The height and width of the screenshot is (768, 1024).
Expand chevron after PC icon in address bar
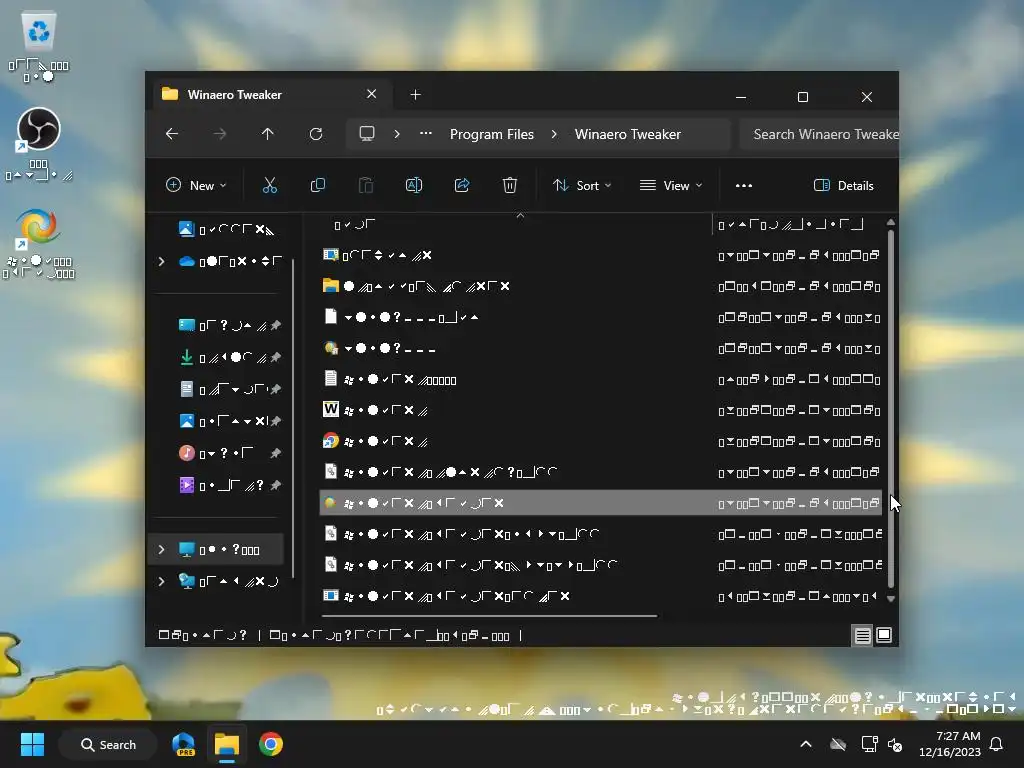[397, 134]
